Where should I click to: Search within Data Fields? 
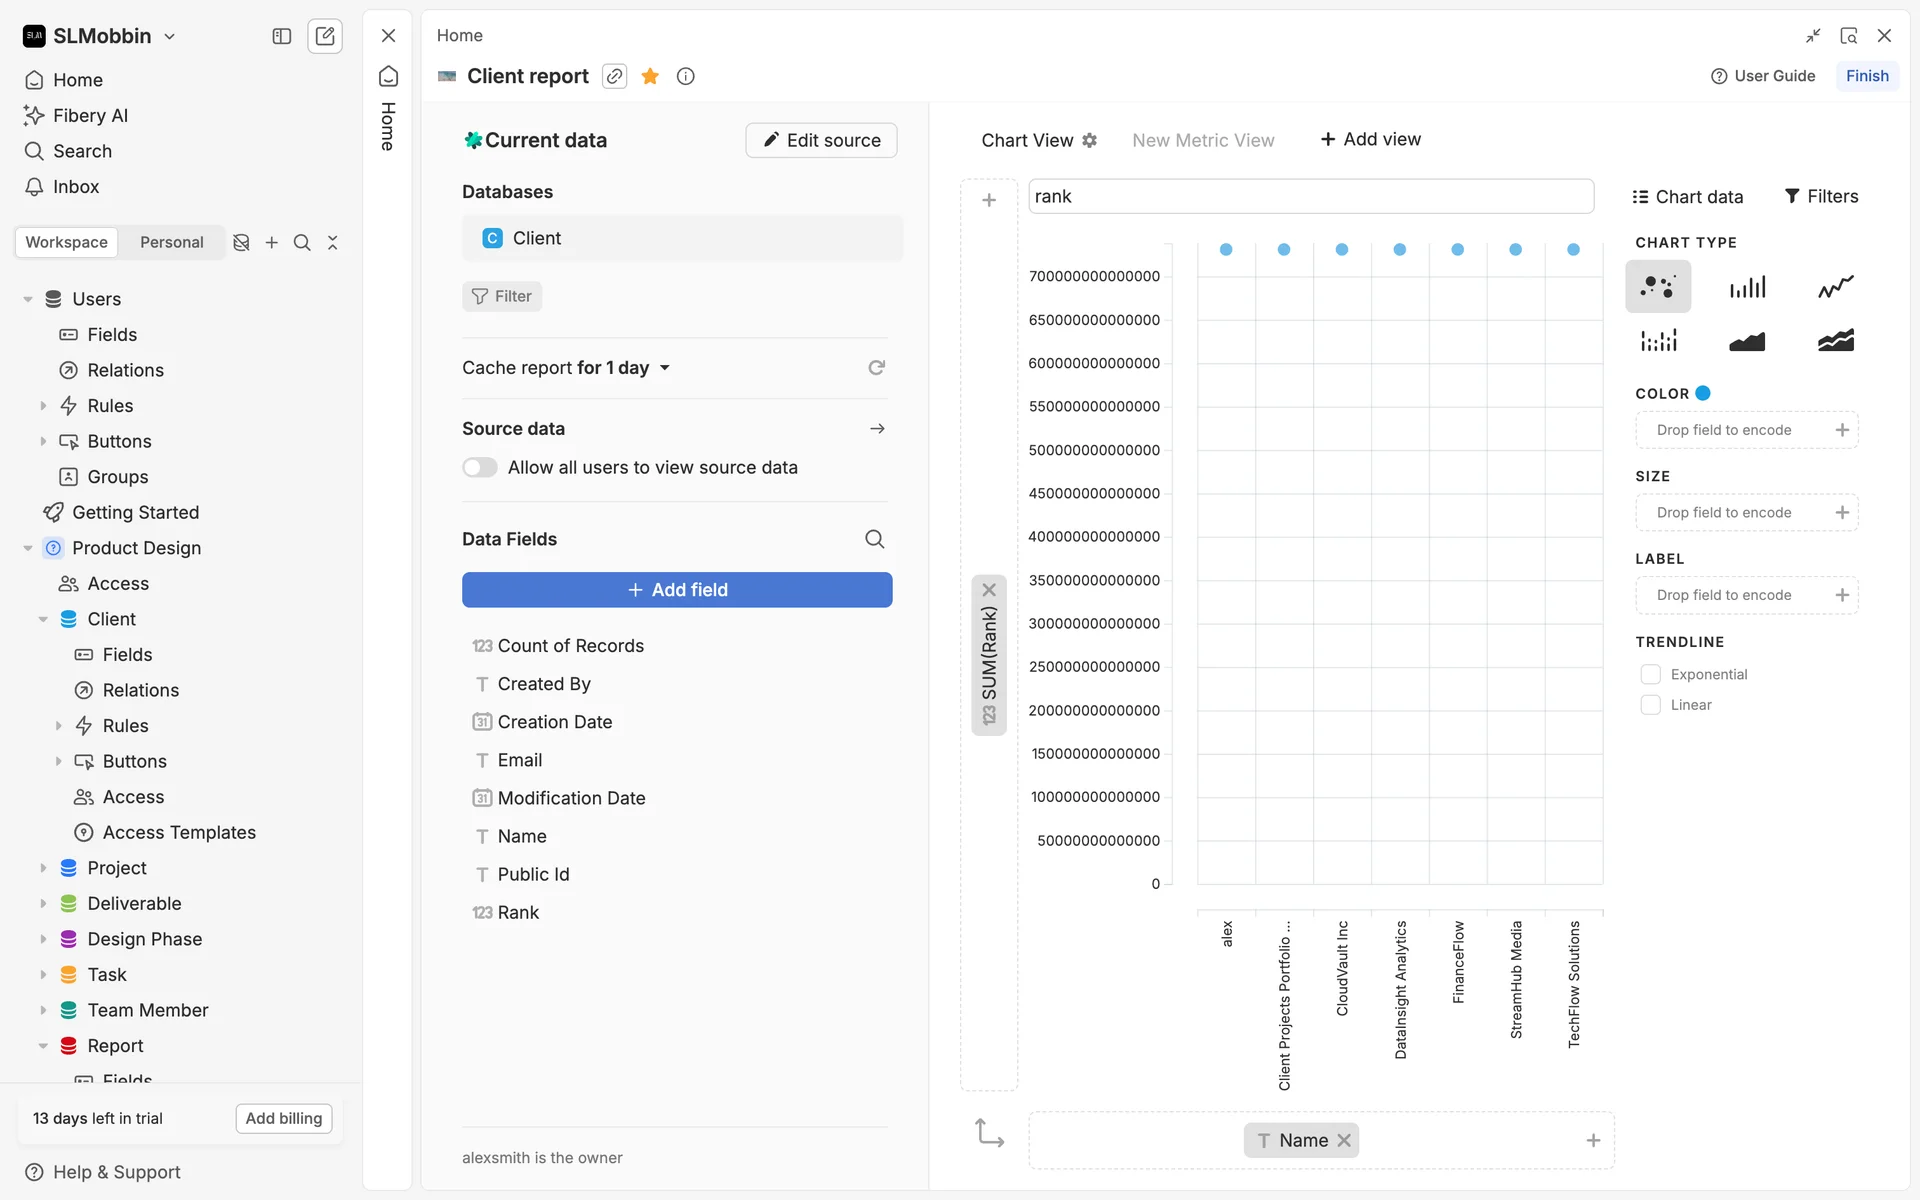[x=874, y=539]
